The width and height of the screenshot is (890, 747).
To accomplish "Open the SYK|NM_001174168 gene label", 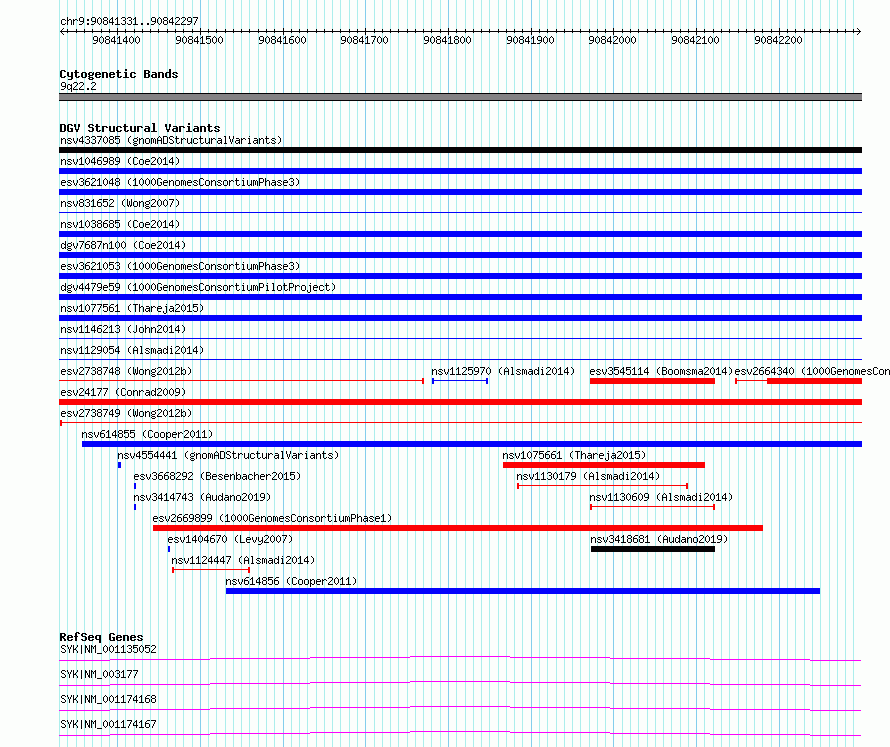I will pos(108,699).
